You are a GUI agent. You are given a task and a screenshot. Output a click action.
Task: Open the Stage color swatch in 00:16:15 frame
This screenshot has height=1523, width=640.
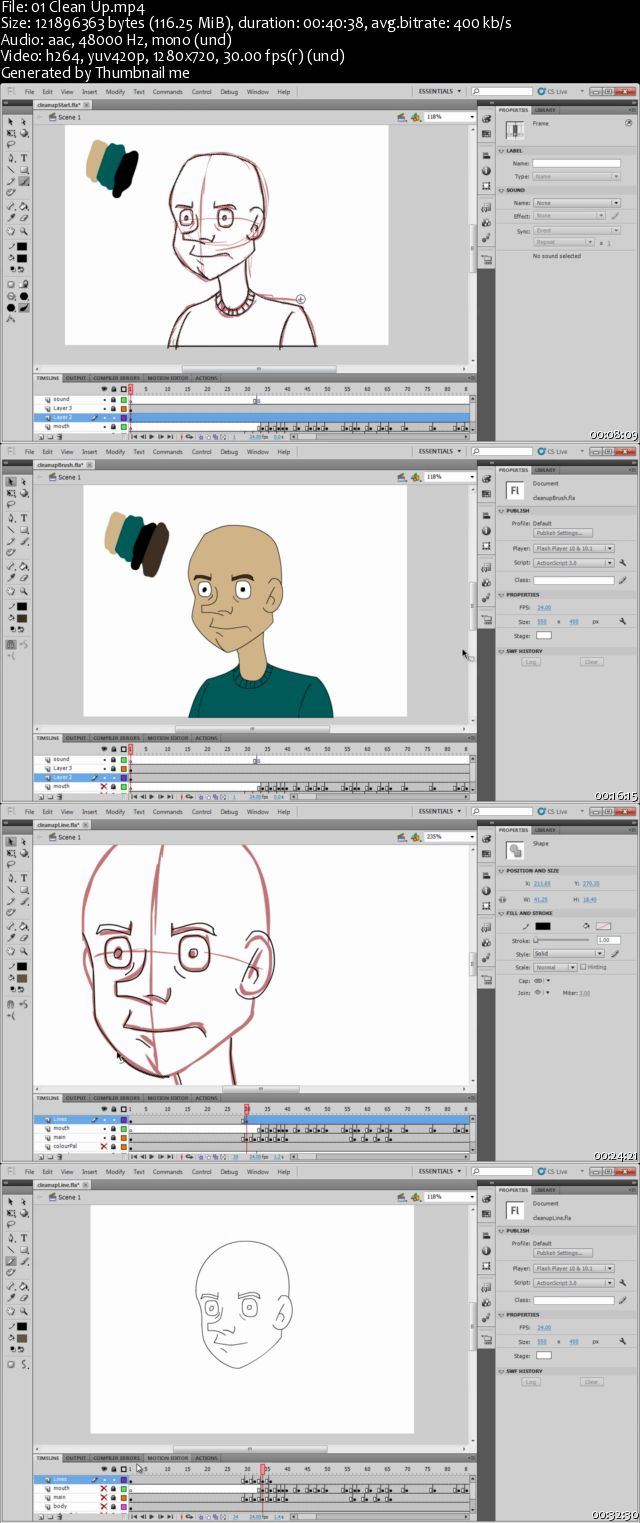(x=544, y=635)
